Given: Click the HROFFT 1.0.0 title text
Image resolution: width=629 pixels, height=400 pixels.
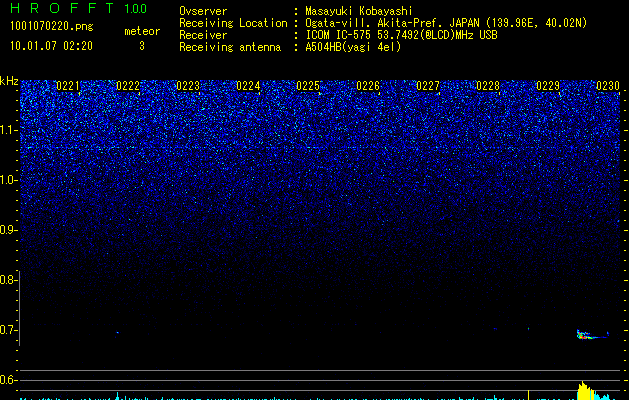Looking at the screenshot, I should (78, 8).
